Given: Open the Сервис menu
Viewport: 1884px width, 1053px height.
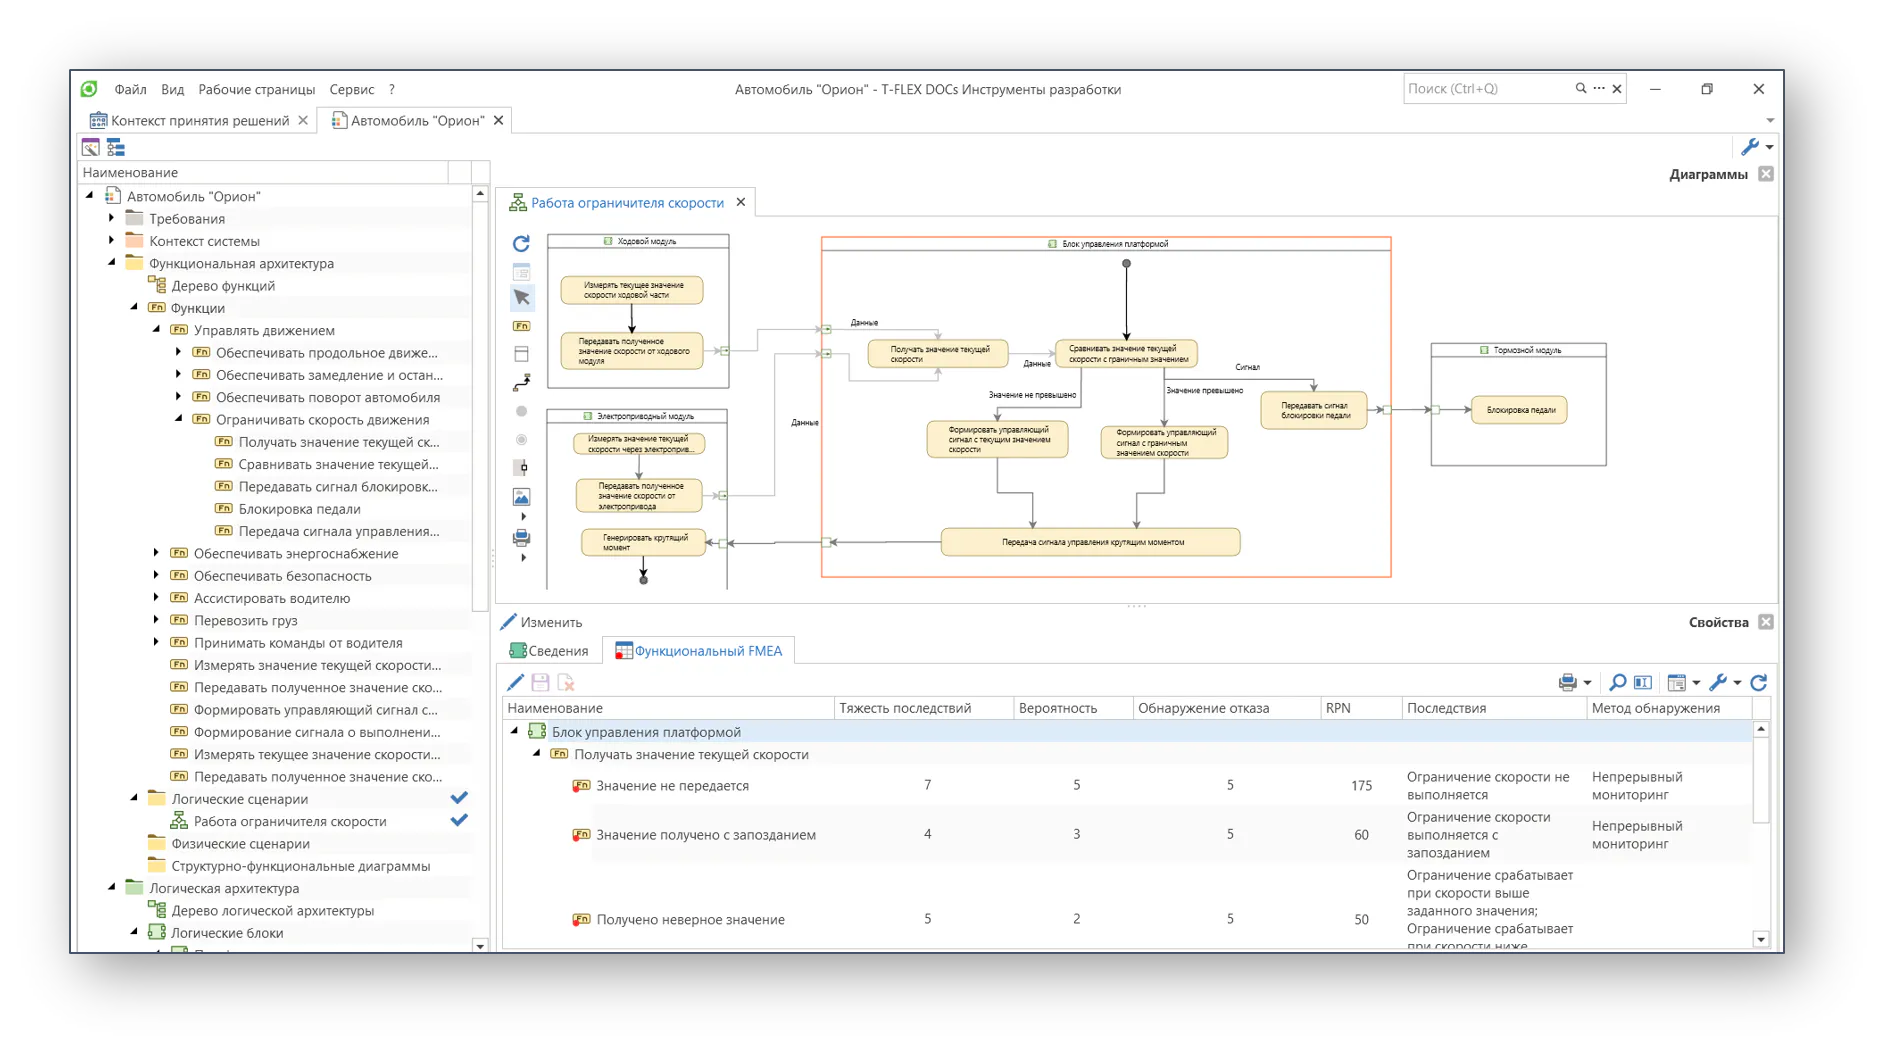Looking at the screenshot, I should (x=351, y=89).
